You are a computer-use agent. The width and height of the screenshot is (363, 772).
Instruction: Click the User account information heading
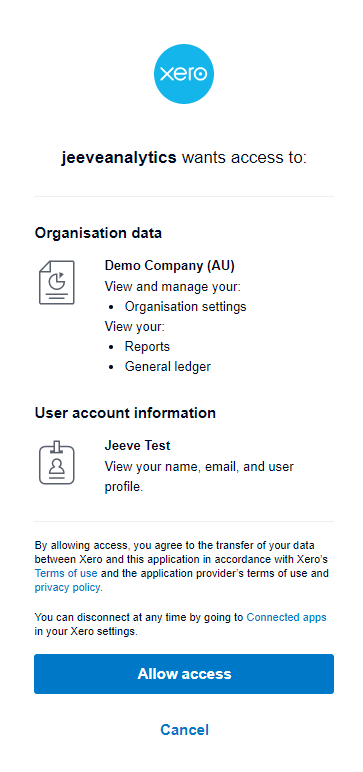(x=125, y=413)
